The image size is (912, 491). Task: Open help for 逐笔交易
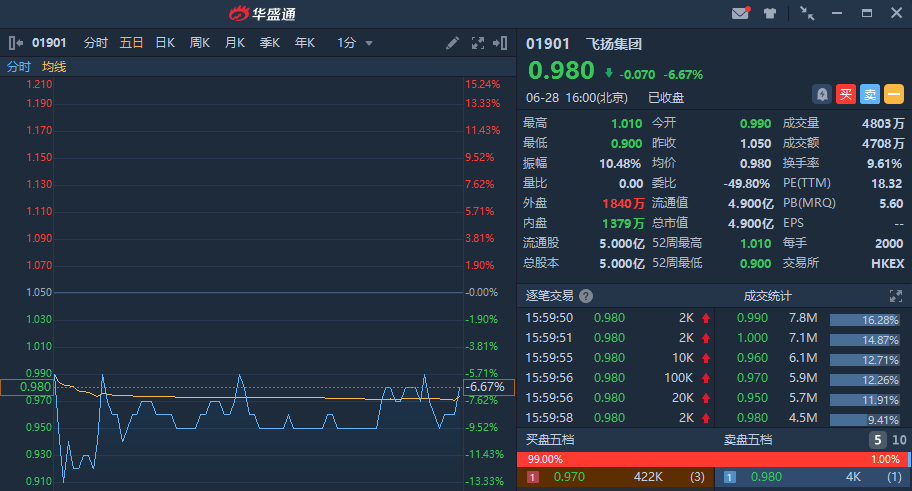coord(586,296)
